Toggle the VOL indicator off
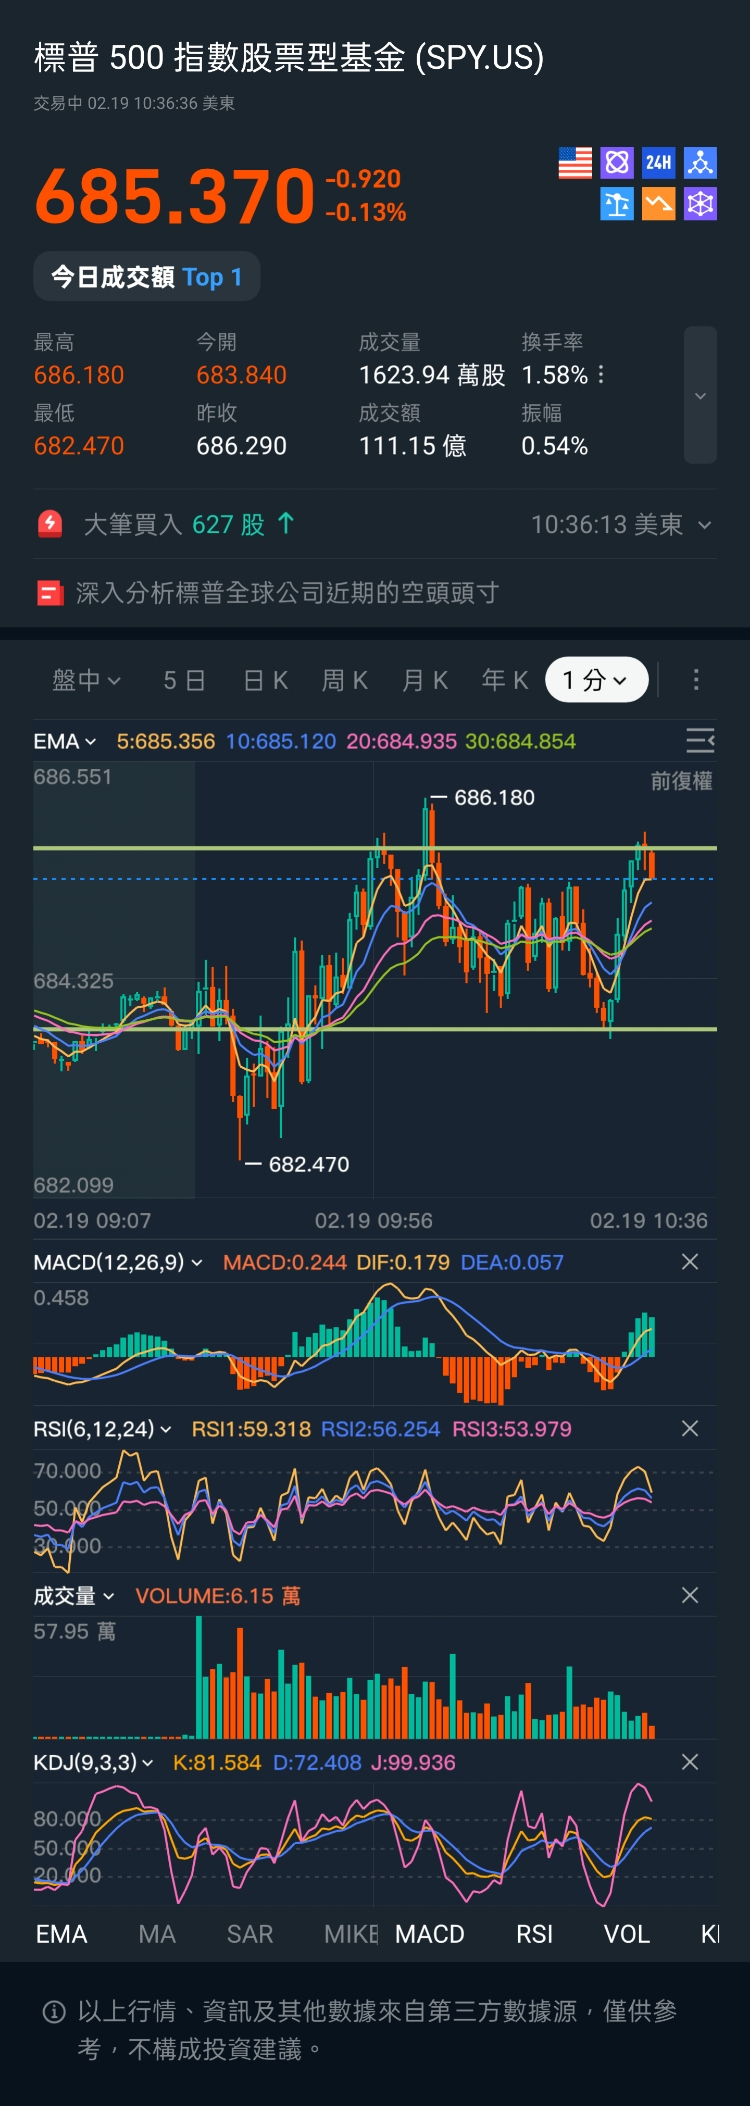This screenshot has height=2106, width=750. 627,1934
